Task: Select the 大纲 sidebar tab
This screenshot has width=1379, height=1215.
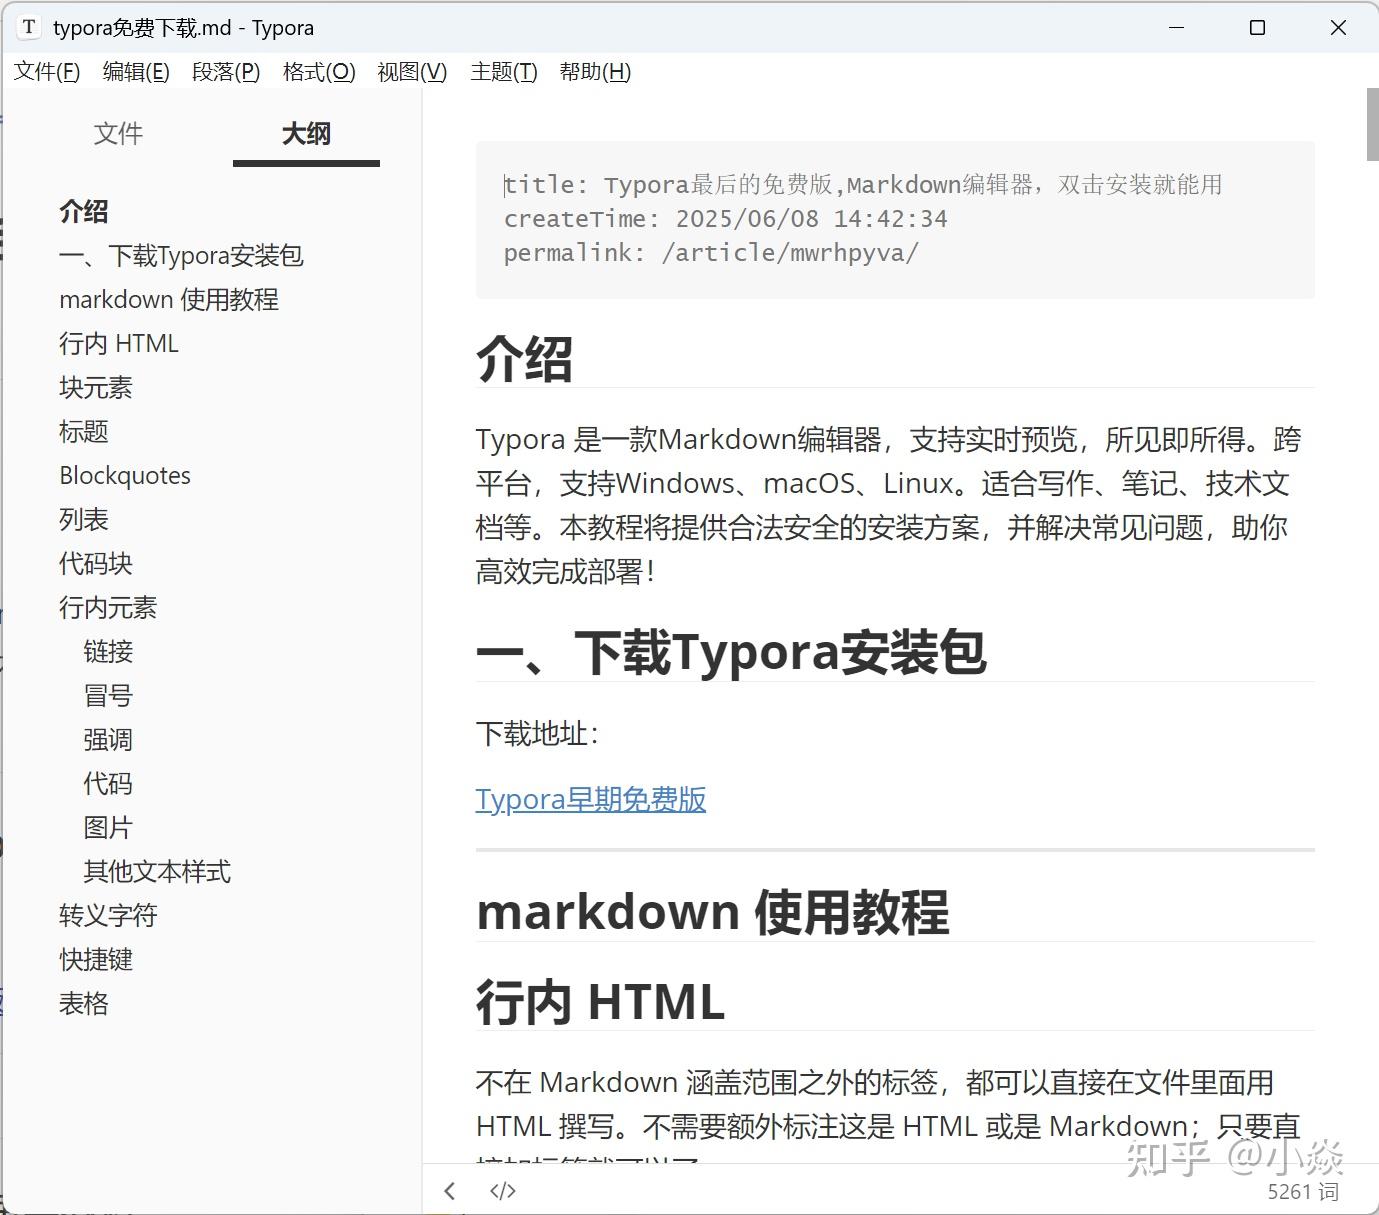Action: [305, 133]
